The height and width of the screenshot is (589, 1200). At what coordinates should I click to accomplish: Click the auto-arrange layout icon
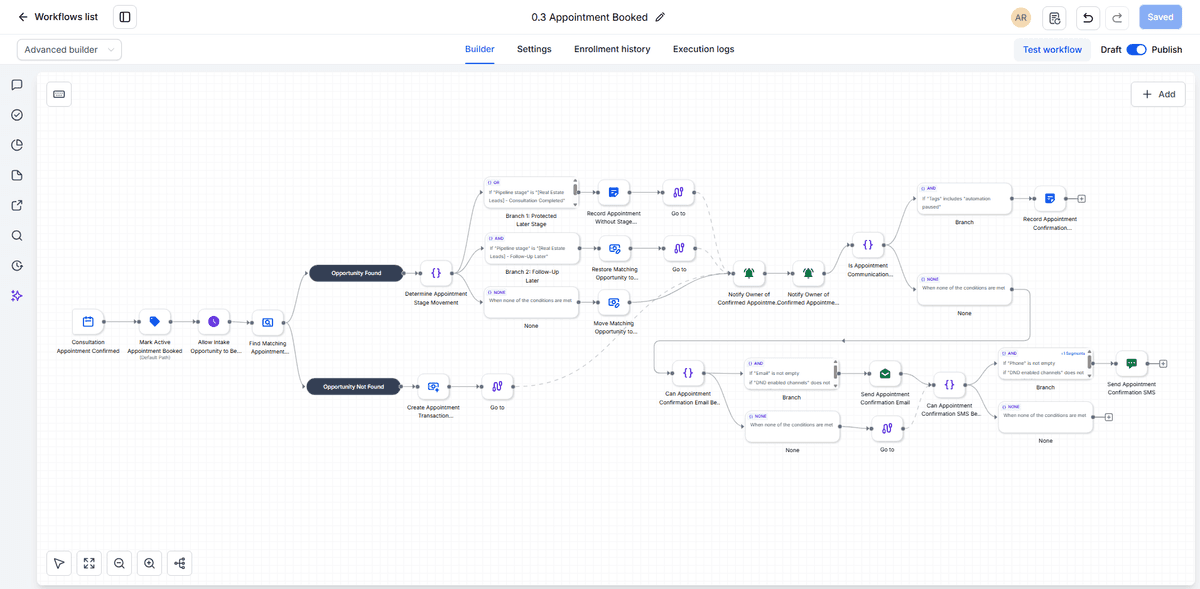click(180, 563)
